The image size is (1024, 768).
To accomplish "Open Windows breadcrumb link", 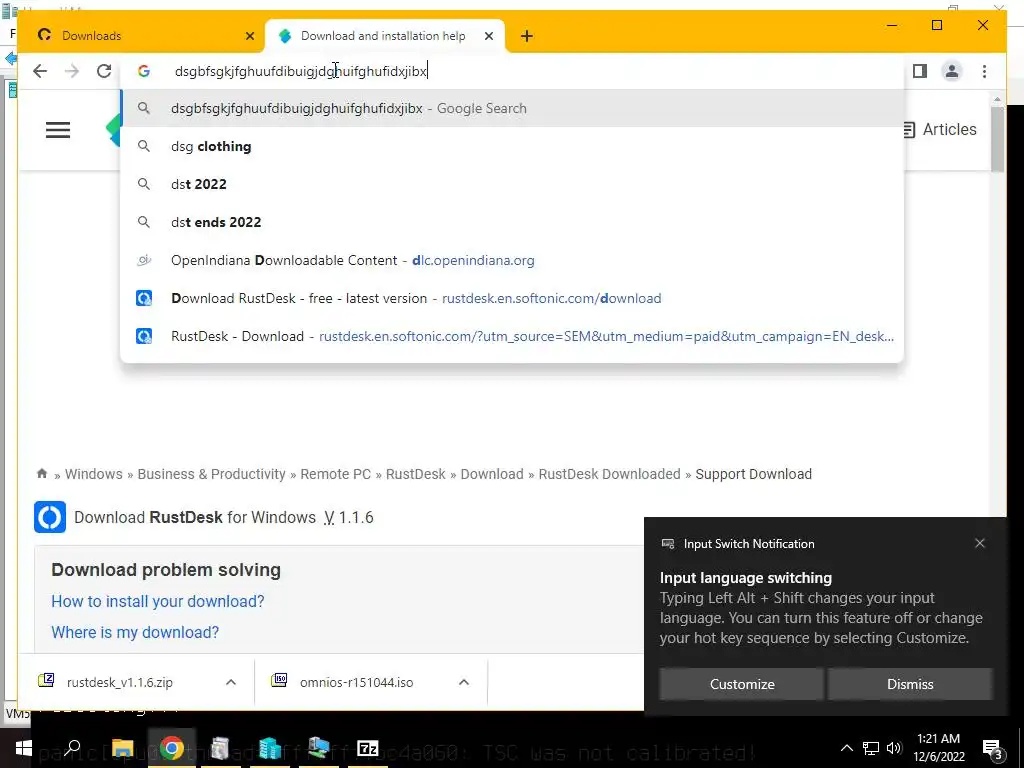I will [93, 474].
